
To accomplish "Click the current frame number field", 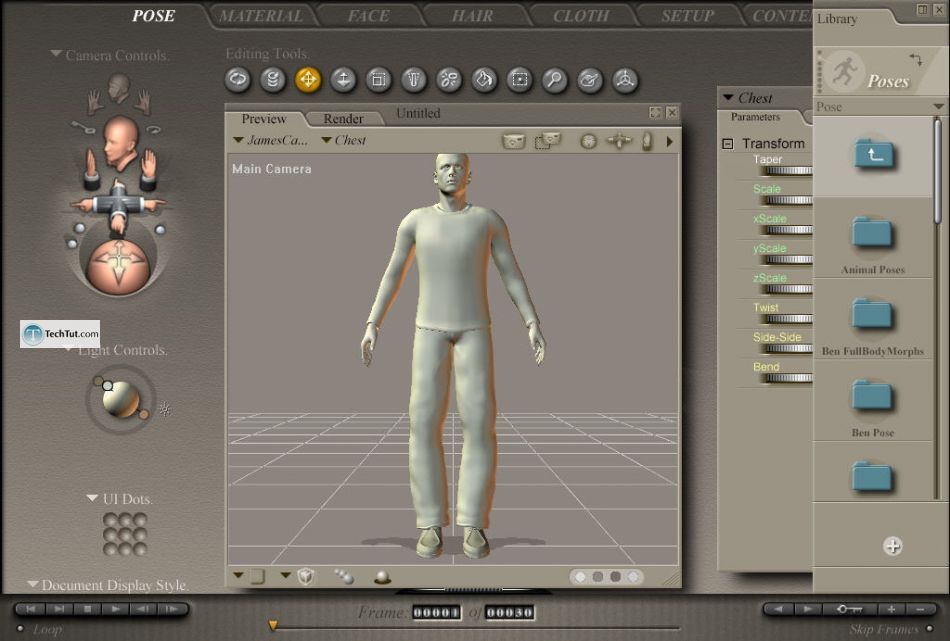I will pyautogui.click(x=437, y=613).
